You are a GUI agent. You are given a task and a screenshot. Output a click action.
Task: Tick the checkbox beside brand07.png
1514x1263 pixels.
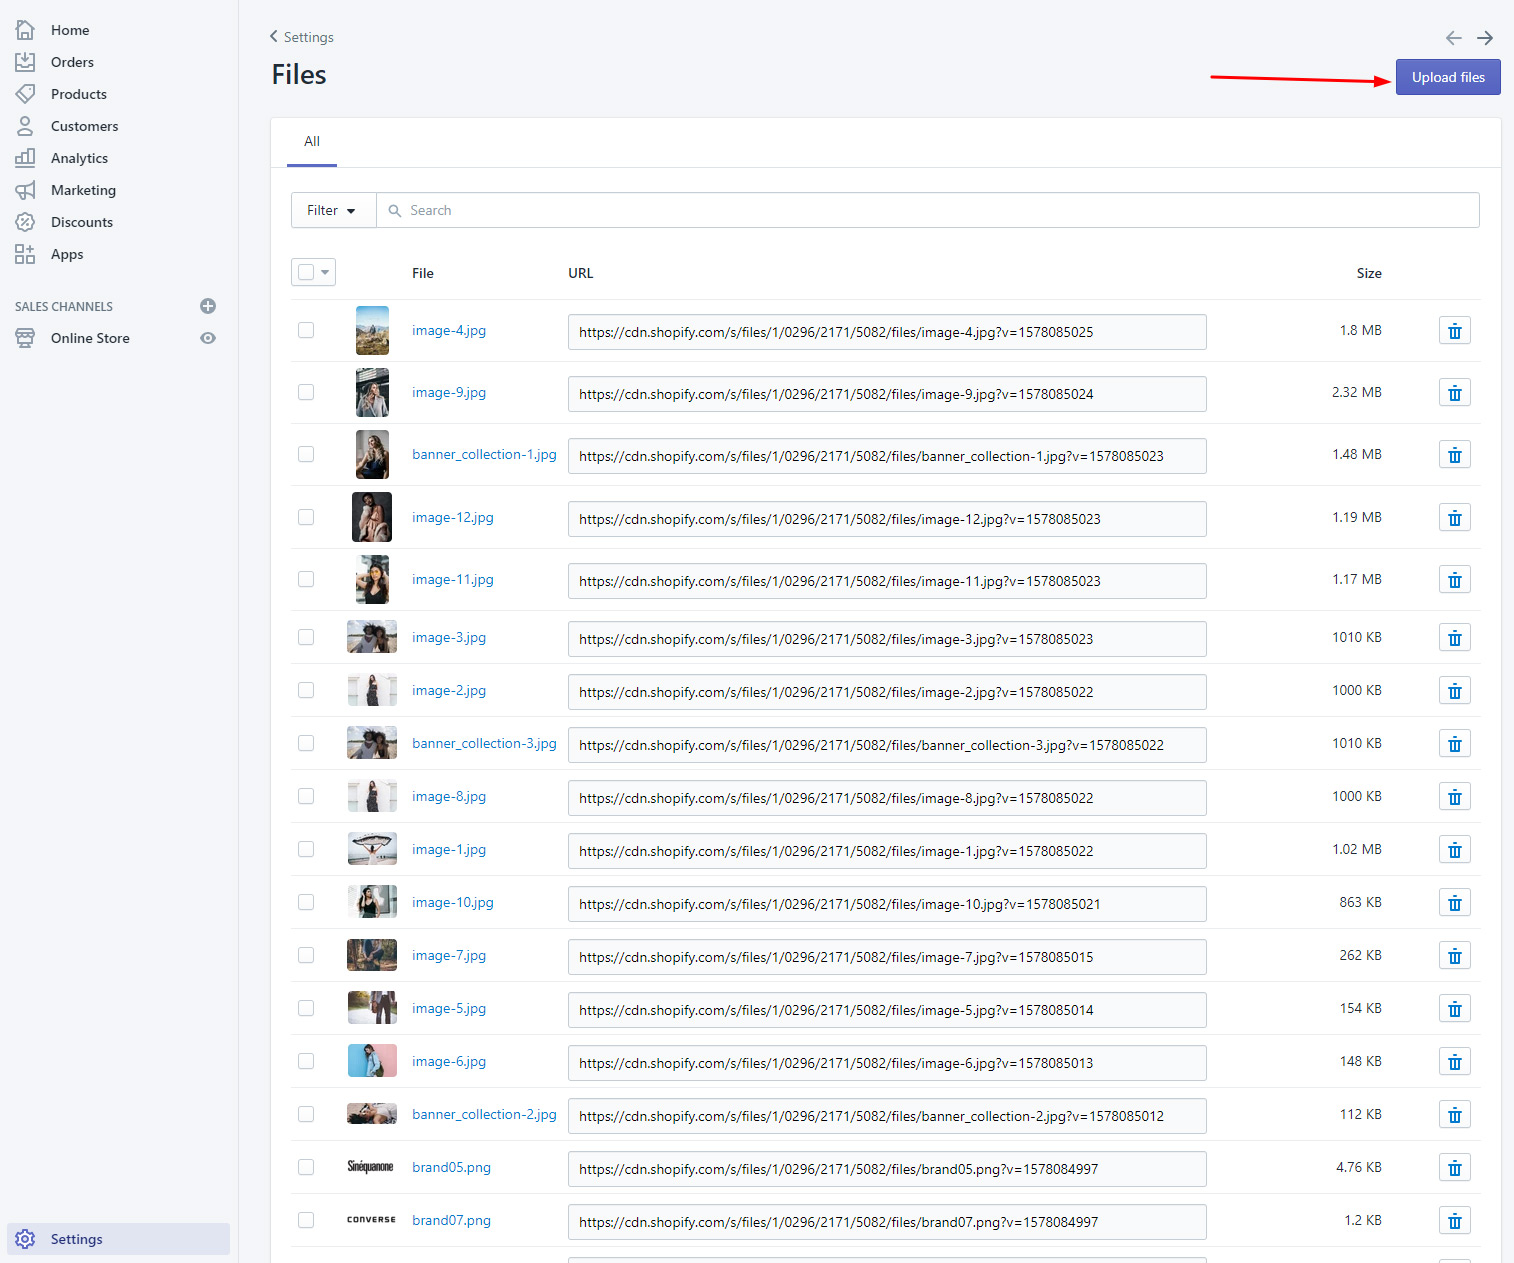pos(306,1220)
